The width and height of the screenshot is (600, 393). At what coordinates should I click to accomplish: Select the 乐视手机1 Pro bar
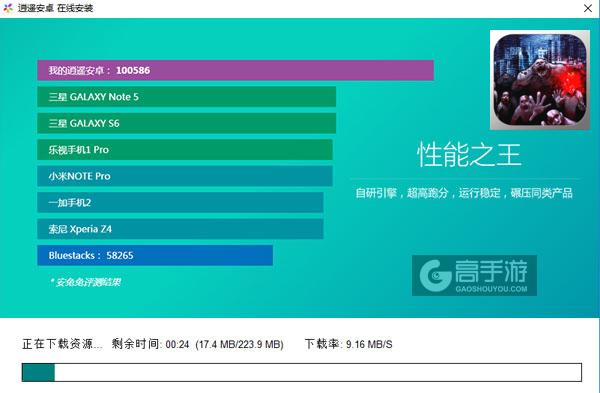click(185, 150)
